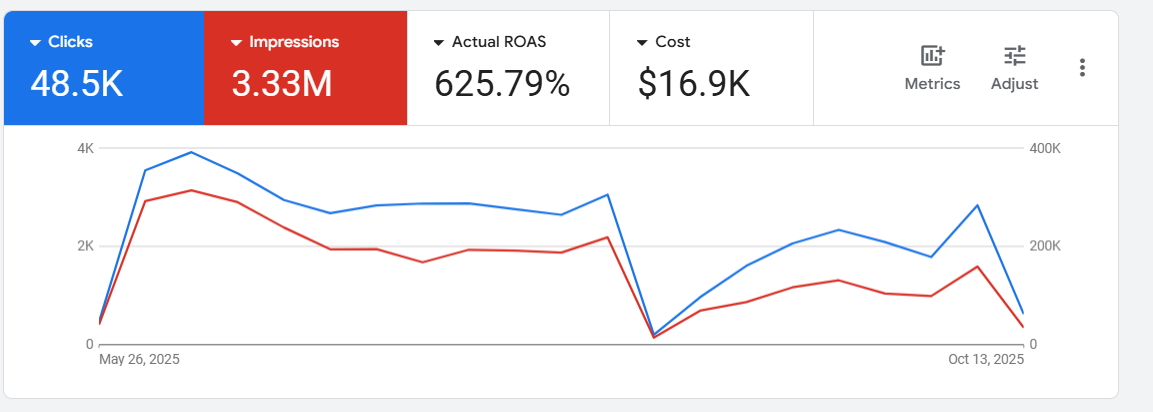Click the 400K right axis label
The height and width of the screenshot is (412, 1153).
[1046, 149]
